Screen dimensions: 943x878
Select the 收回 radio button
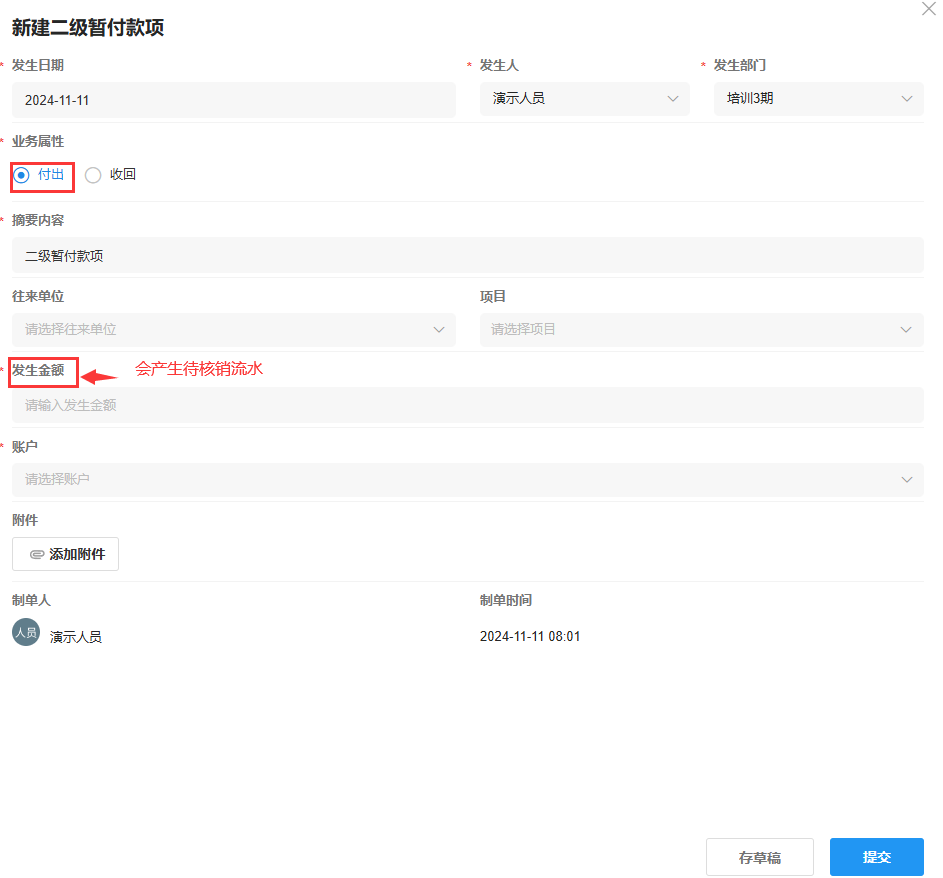pyautogui.click(x=93, y=174)
